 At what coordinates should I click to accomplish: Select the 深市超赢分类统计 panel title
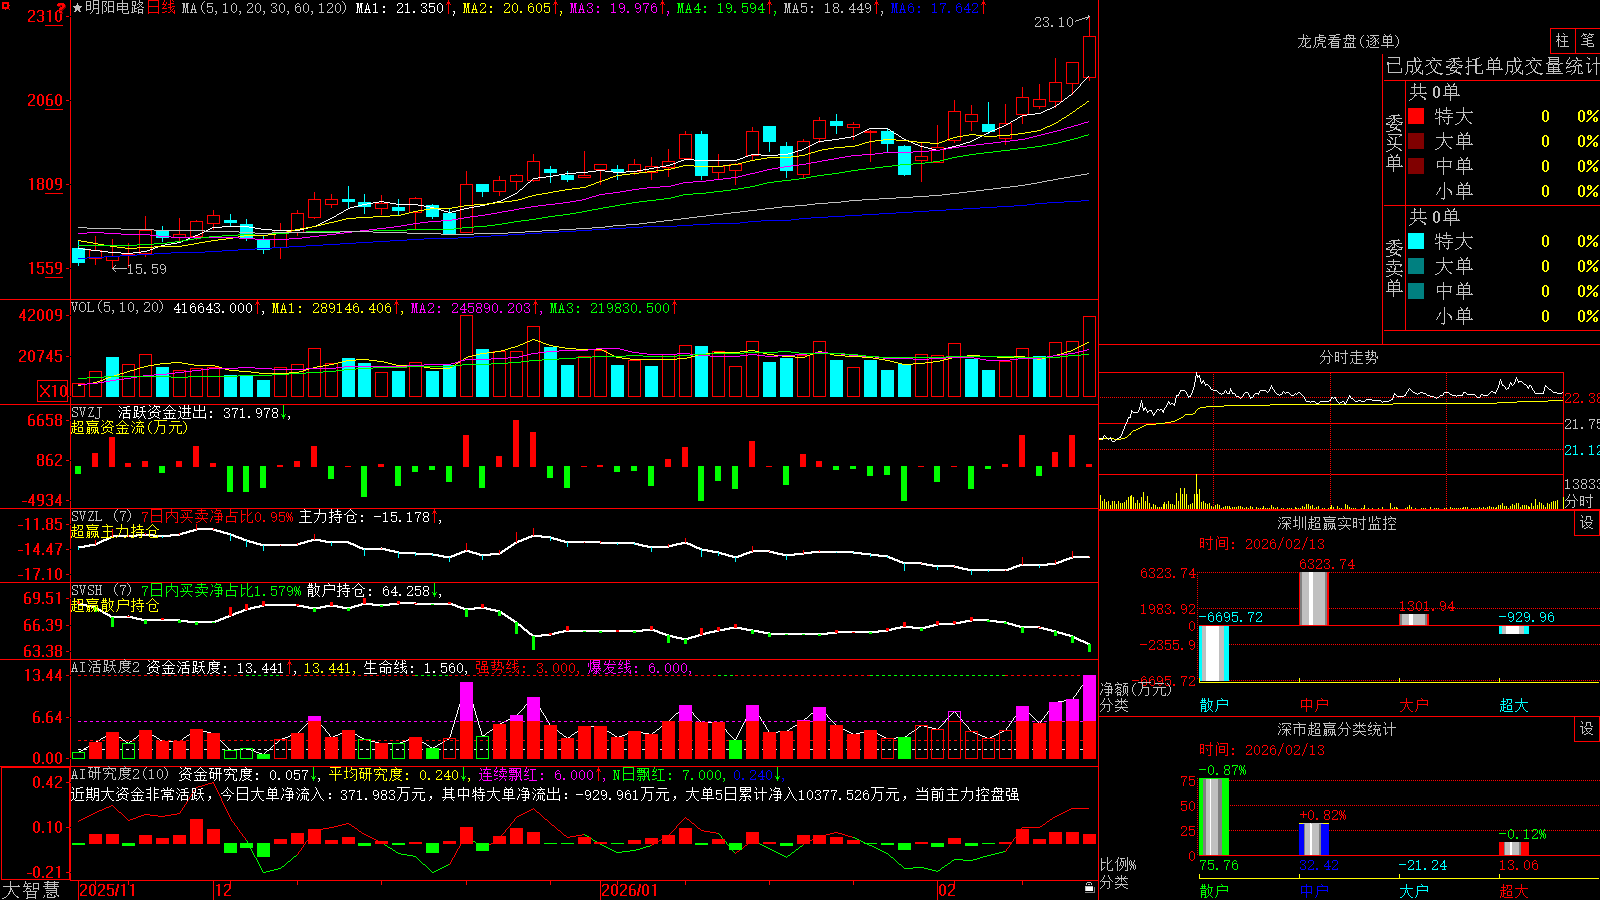pyautogui.click(x=1336, y=729)
